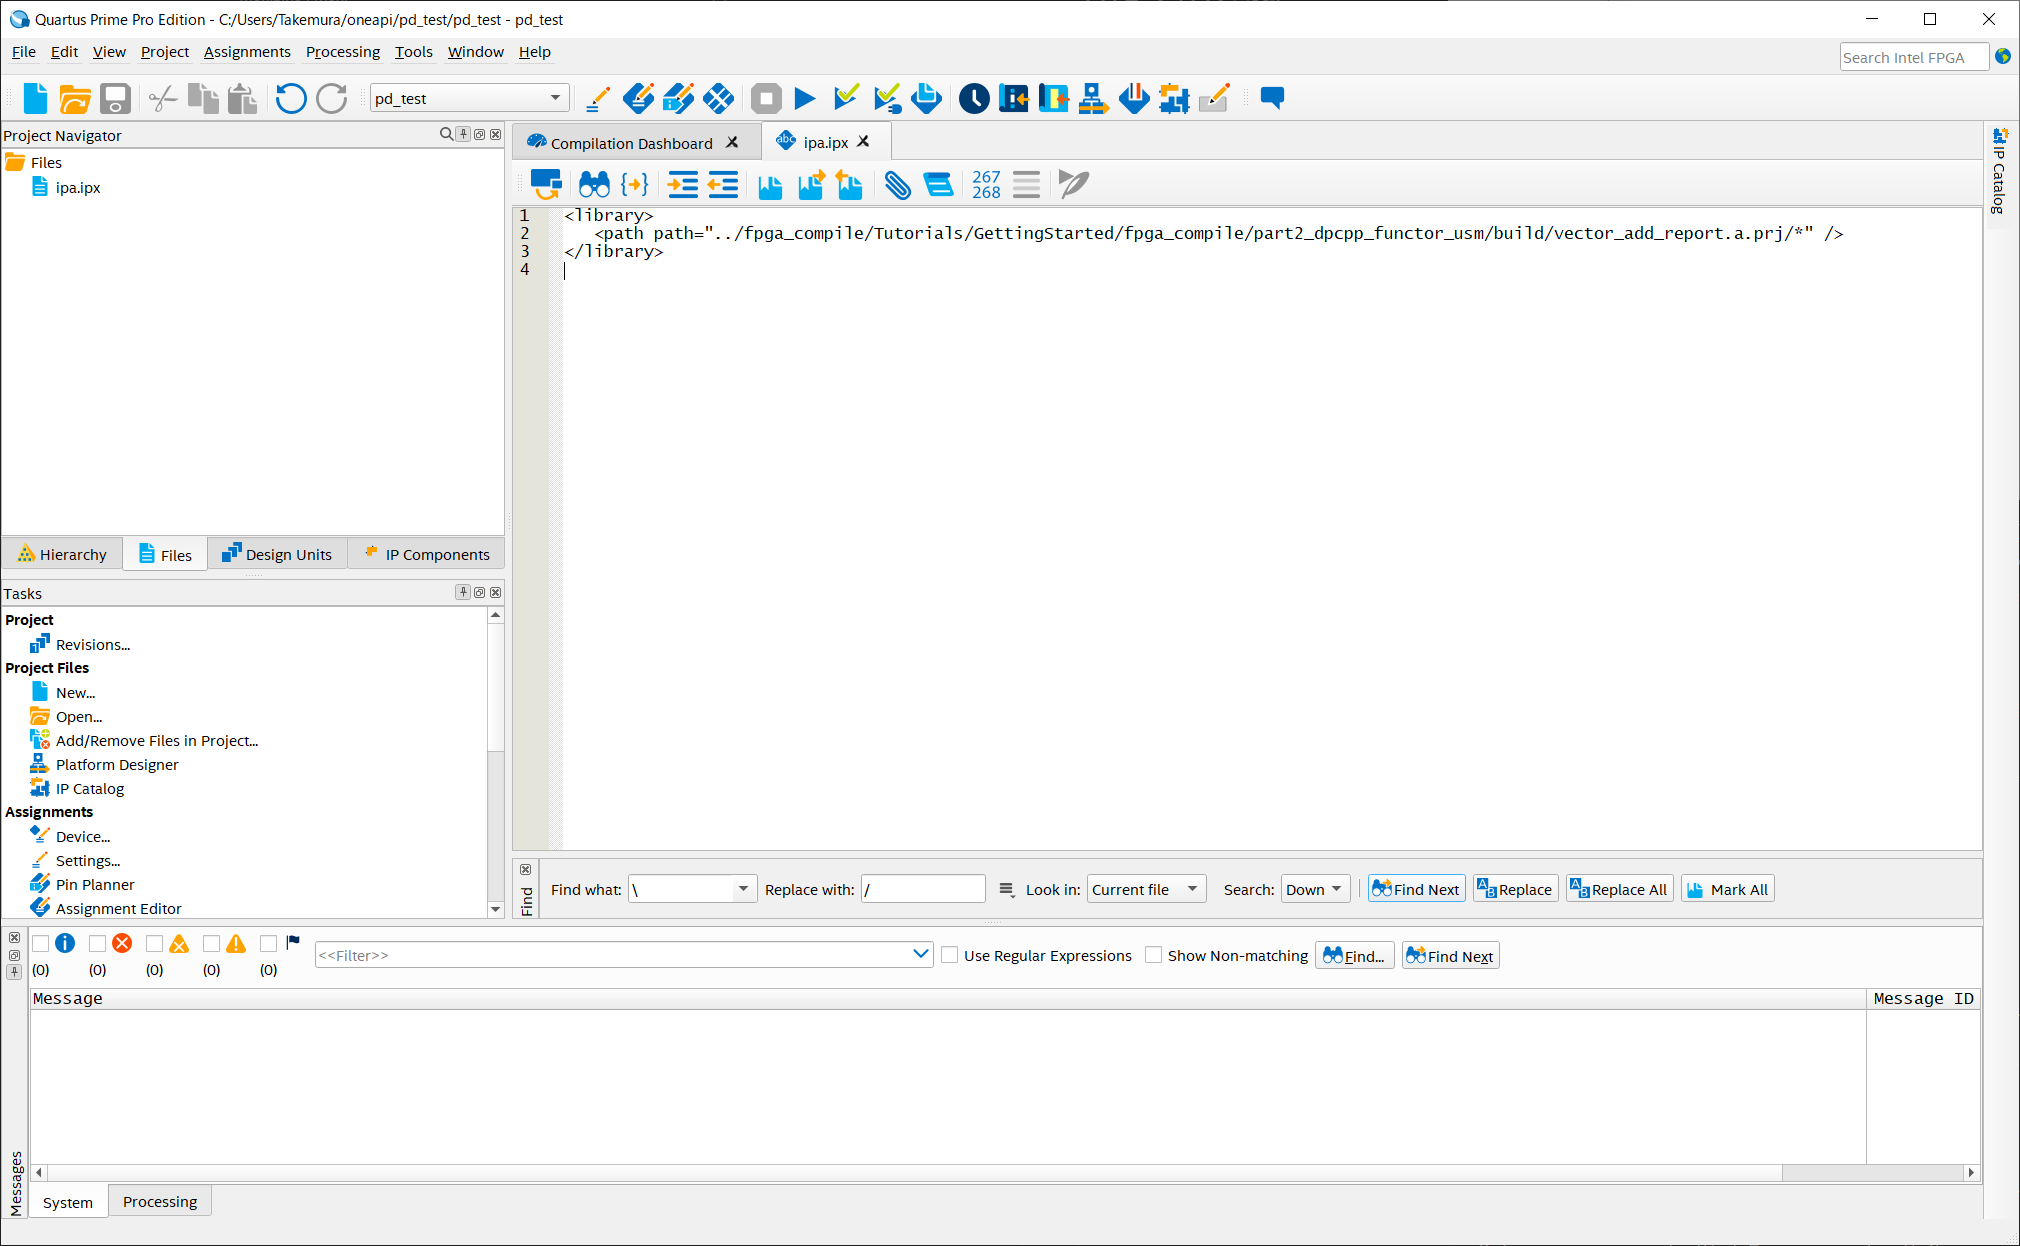The width and height of the screenshot is (2020, 1246).
Task: Open the Search direction Down dropdown
Action: (x=1315, y=889)
